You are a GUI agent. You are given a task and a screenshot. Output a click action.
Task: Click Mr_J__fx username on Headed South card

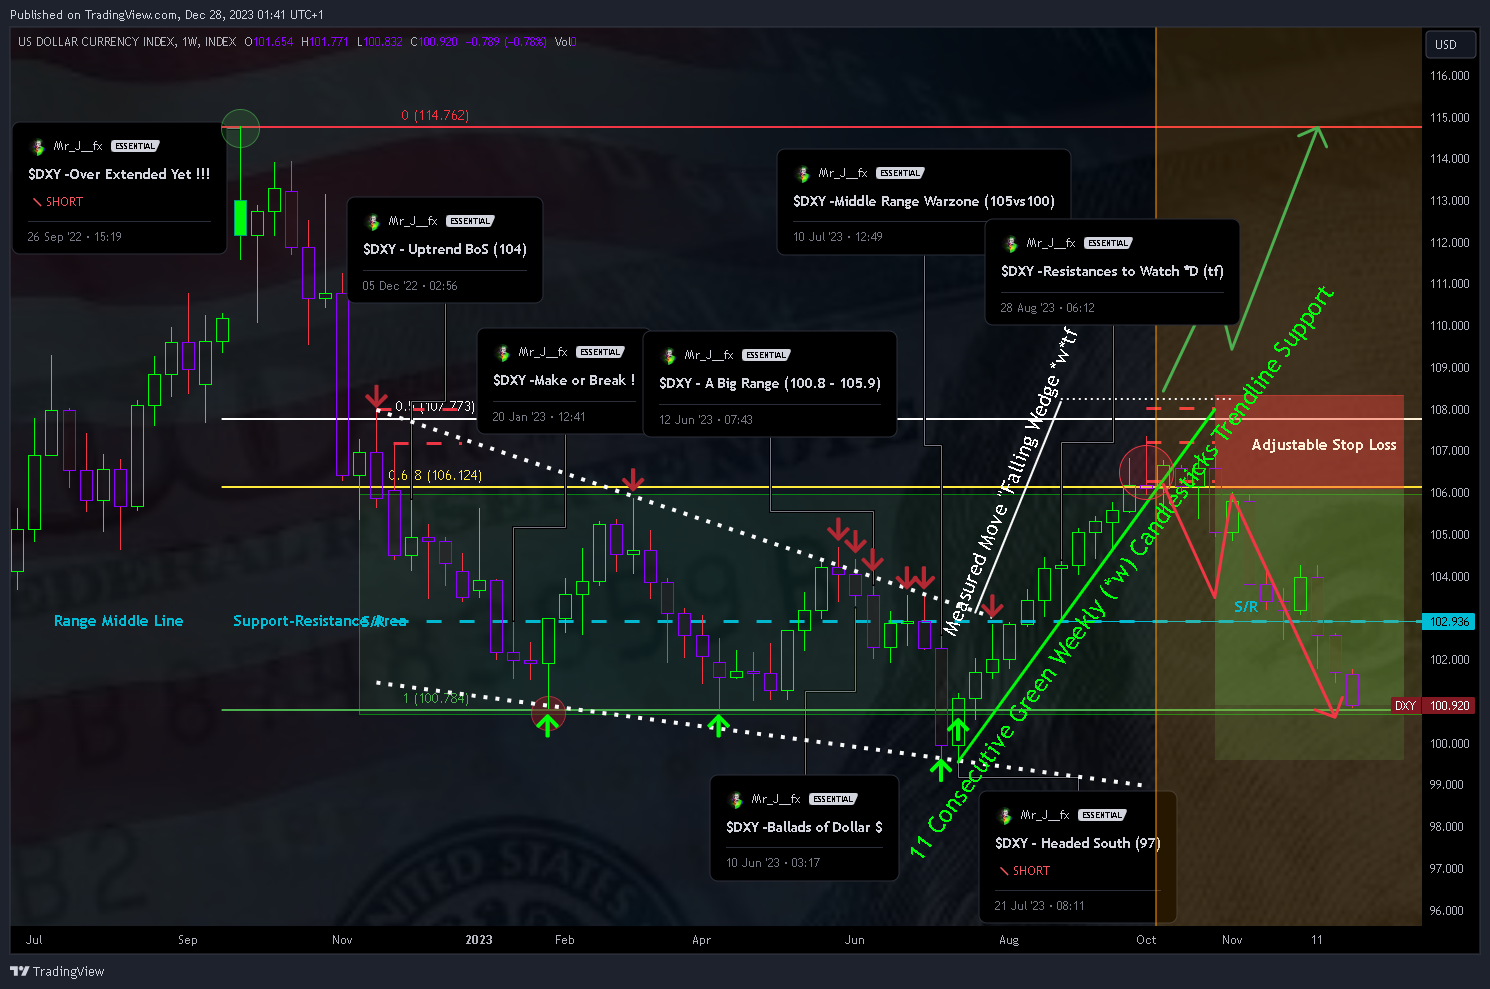click(1045, 815)
